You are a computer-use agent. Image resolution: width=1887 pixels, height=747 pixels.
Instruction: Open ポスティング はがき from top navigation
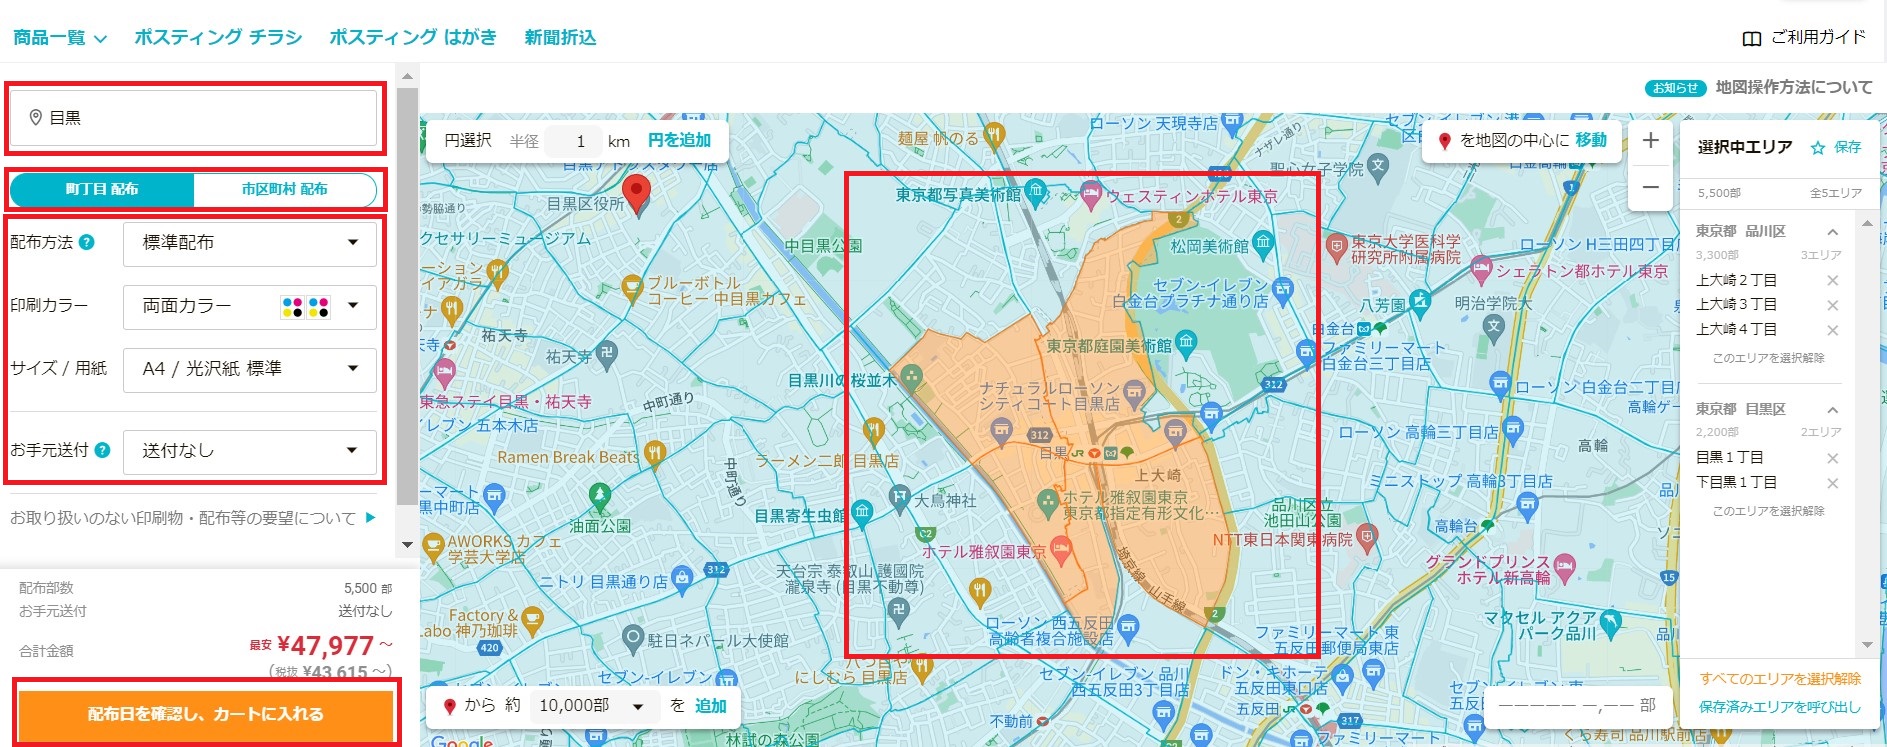(x=413, y=38)
